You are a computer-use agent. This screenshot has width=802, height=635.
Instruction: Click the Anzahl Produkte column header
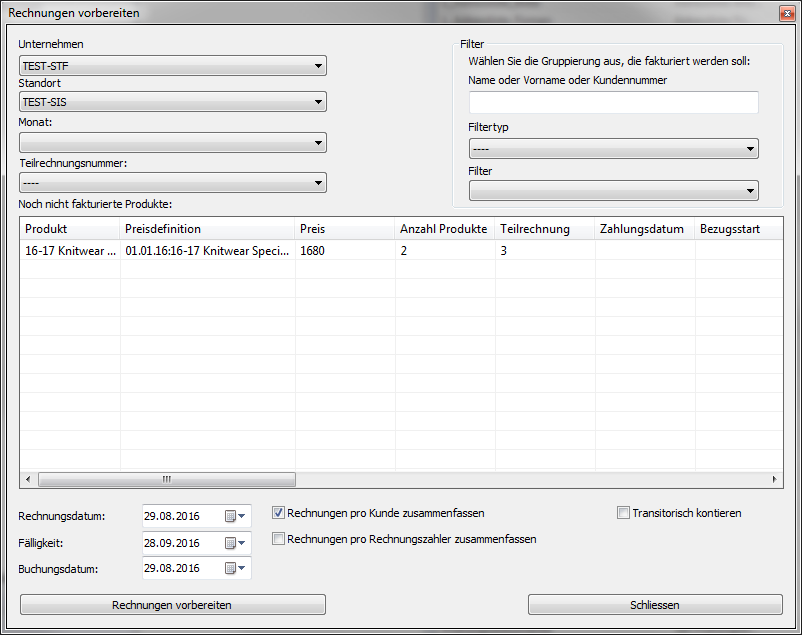[444, 229]
